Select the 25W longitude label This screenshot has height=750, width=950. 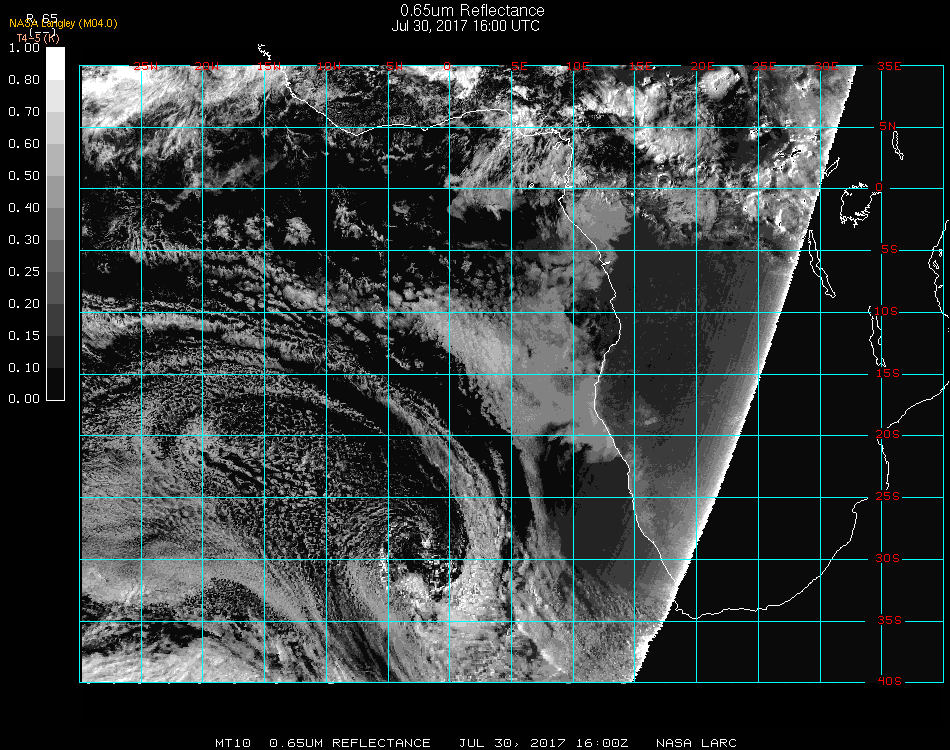click(145, 66)
